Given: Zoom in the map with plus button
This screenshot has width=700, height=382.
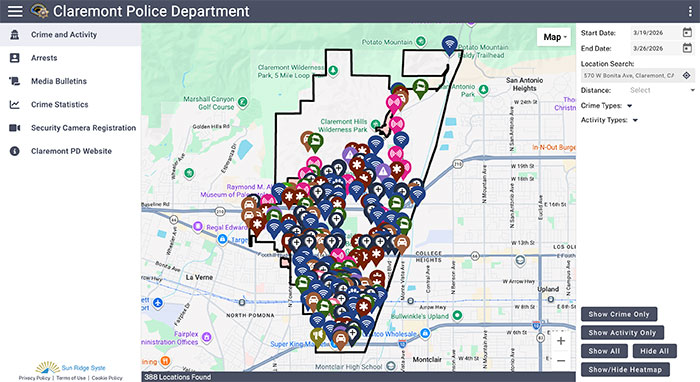Looking at the screenshot, I should [561, 341].
